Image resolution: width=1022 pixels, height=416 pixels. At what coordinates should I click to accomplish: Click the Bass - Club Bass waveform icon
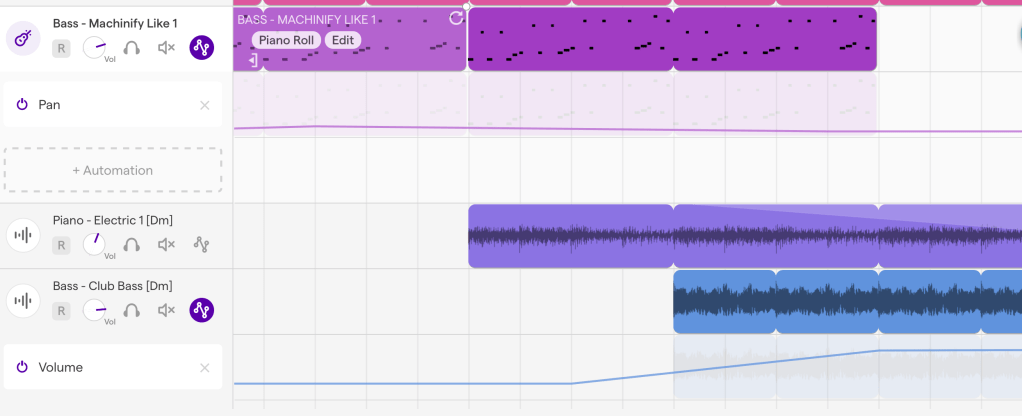(23, 301)
